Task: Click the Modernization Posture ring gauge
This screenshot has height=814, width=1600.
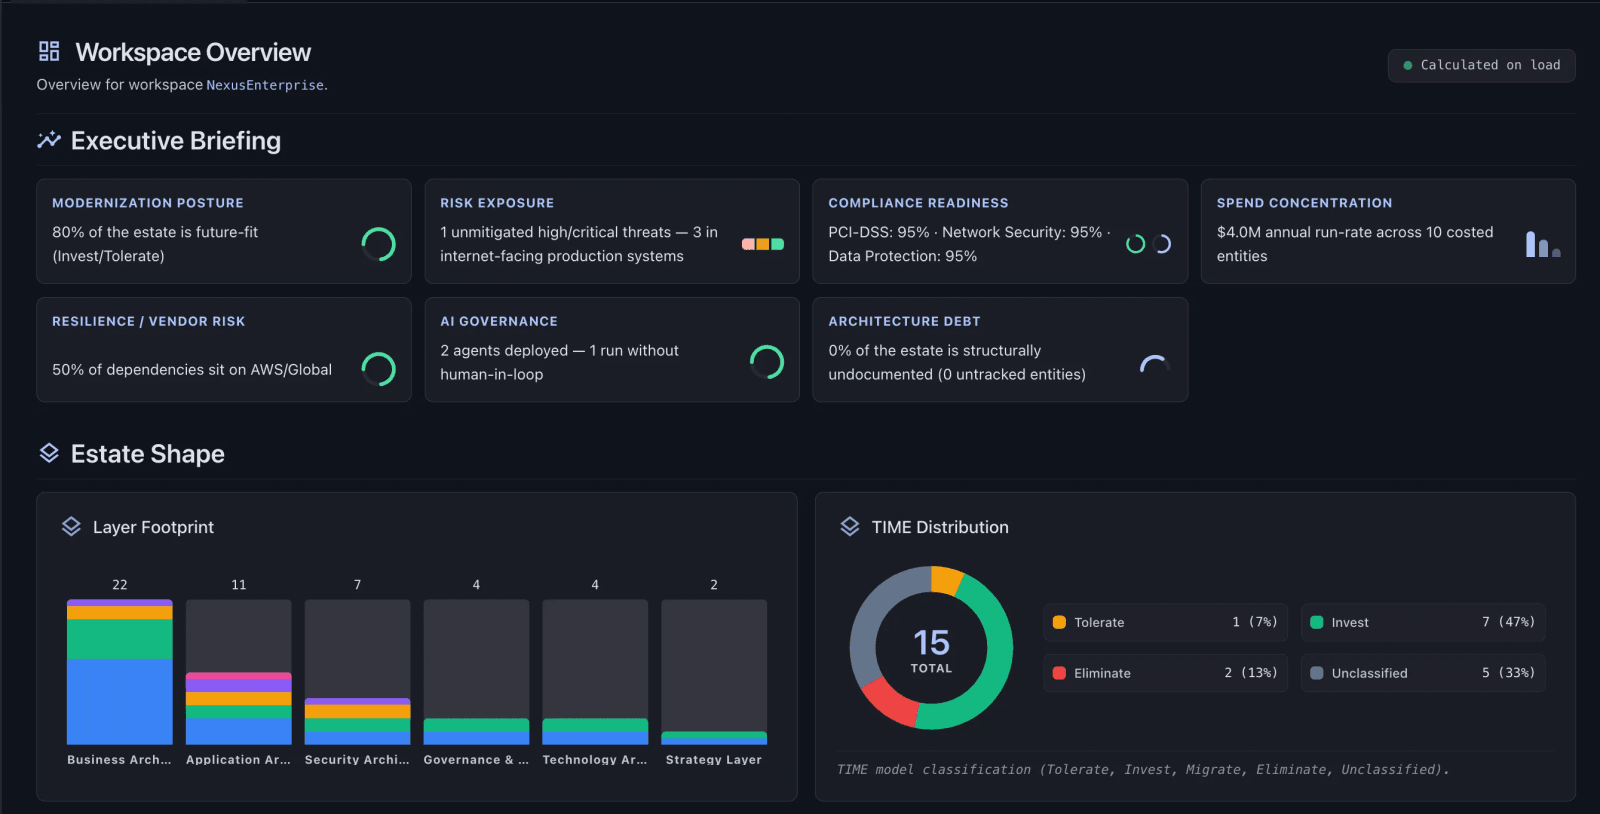Action: tap(378, 244)
